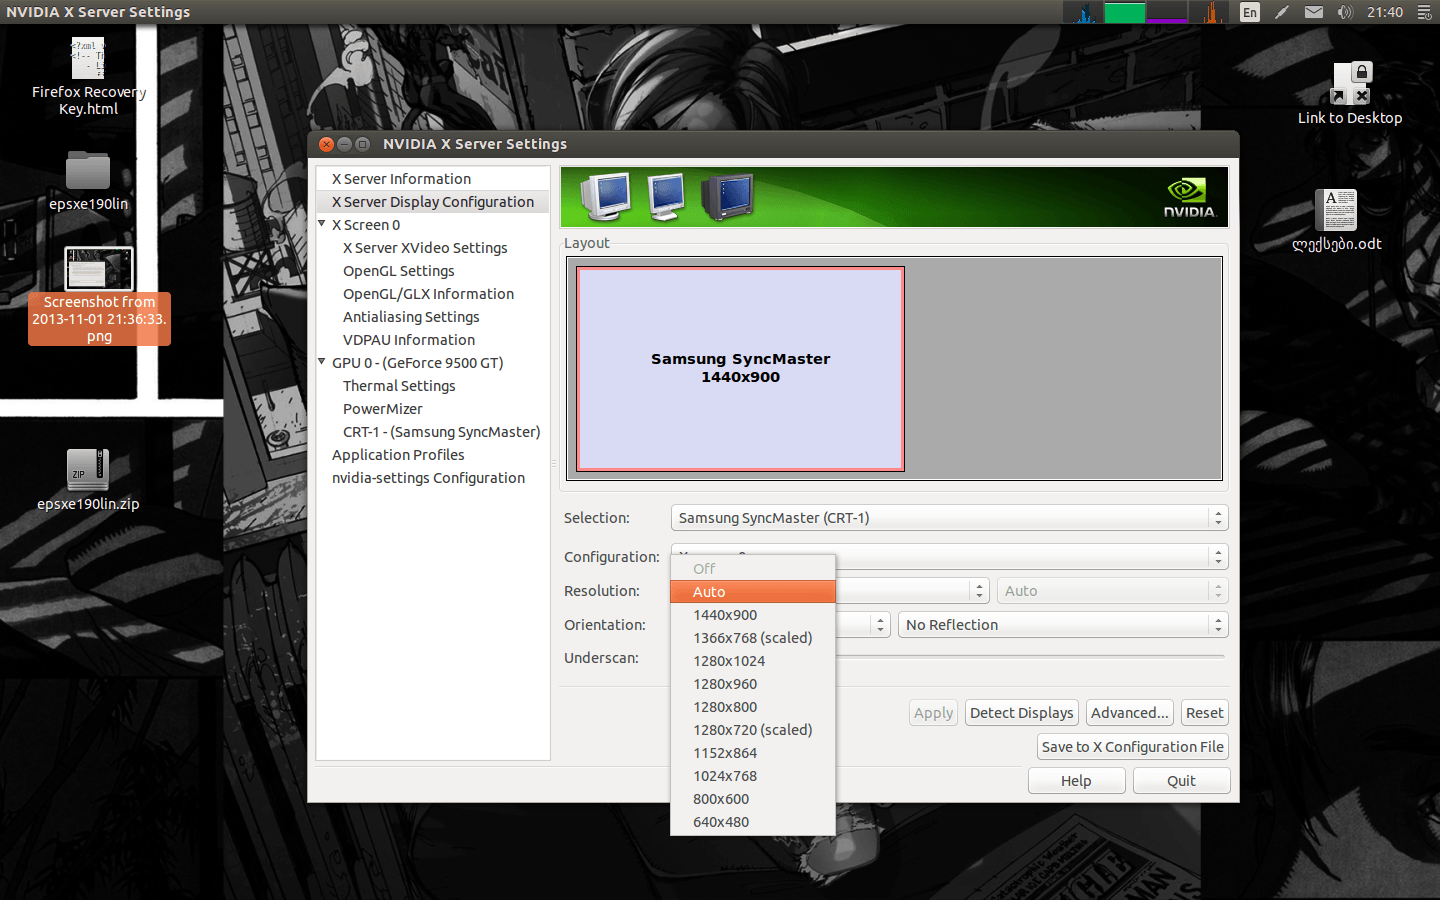Click the pen indicator in top panel
The image size is (1440, 900).
pos(1282,12)
